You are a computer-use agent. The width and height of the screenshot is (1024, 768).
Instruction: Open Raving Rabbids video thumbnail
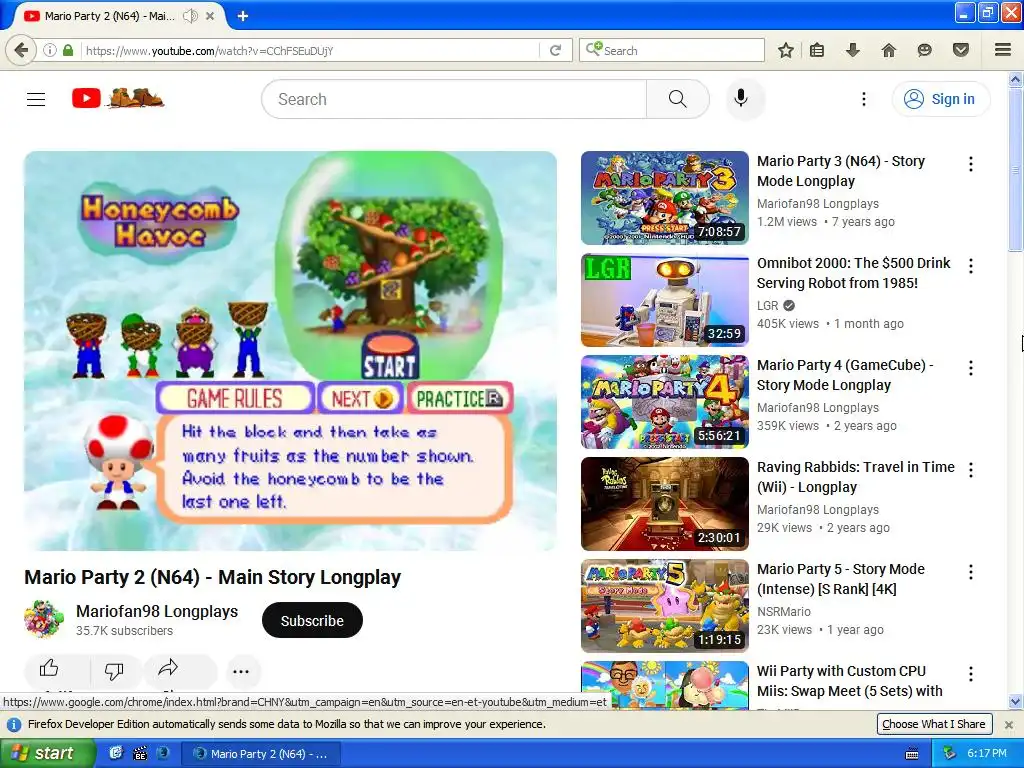click(x=665, y=504)
